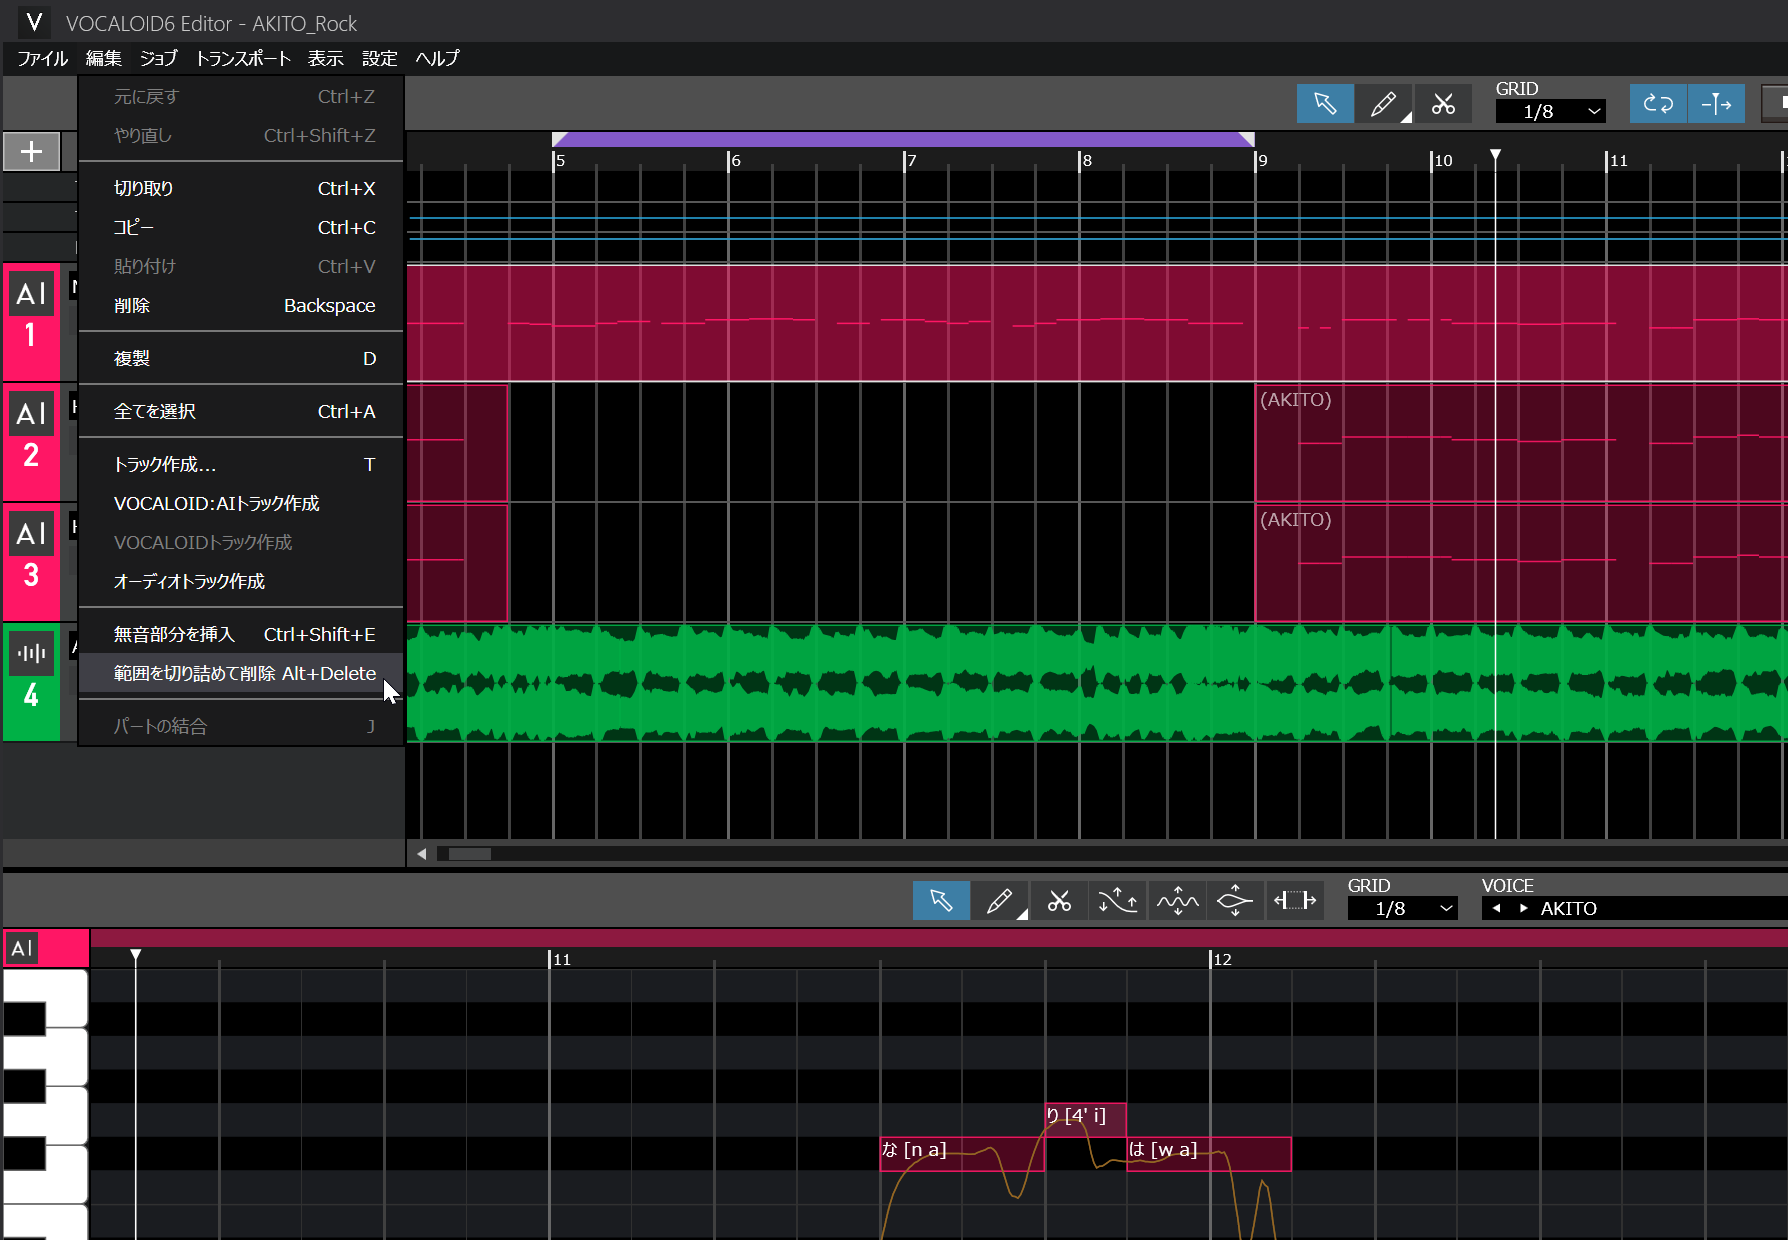Switch to the next voice with the right arrow

click(x=1523, y=909)
